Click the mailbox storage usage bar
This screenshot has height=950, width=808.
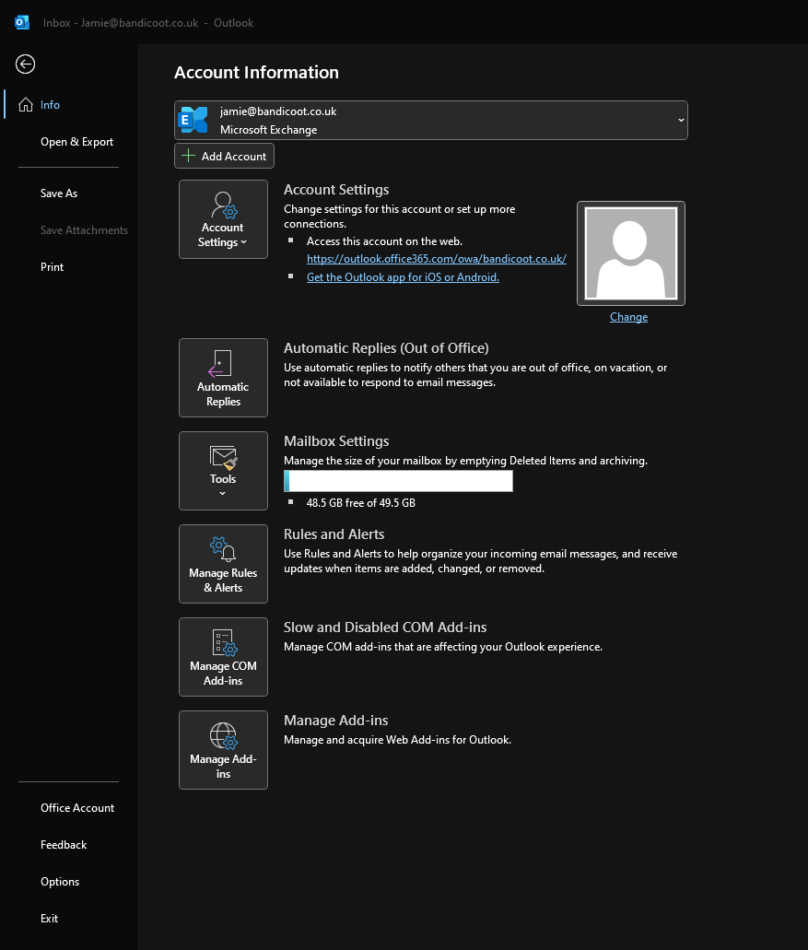[x=398, y=481]
